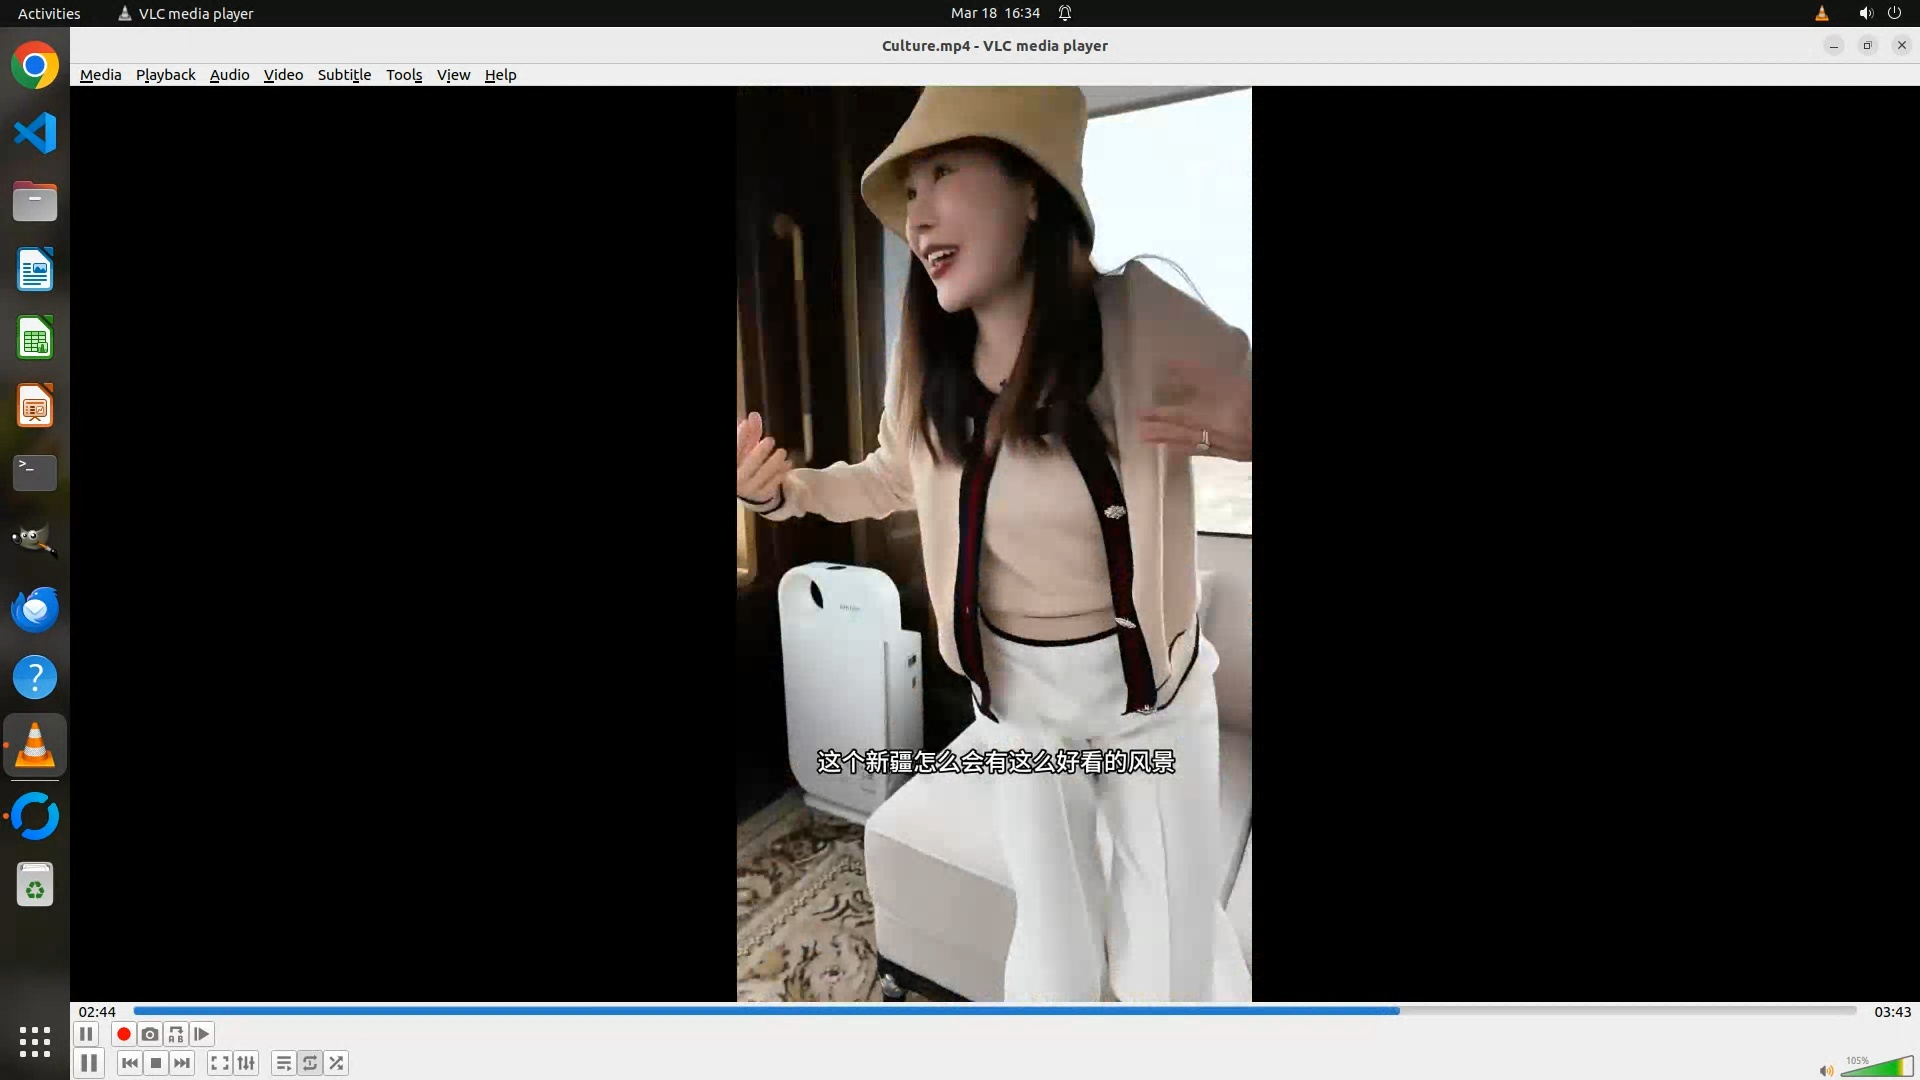
Task: Adjust the volume slider at 105%
Action: click(x=1876, y=1068)
